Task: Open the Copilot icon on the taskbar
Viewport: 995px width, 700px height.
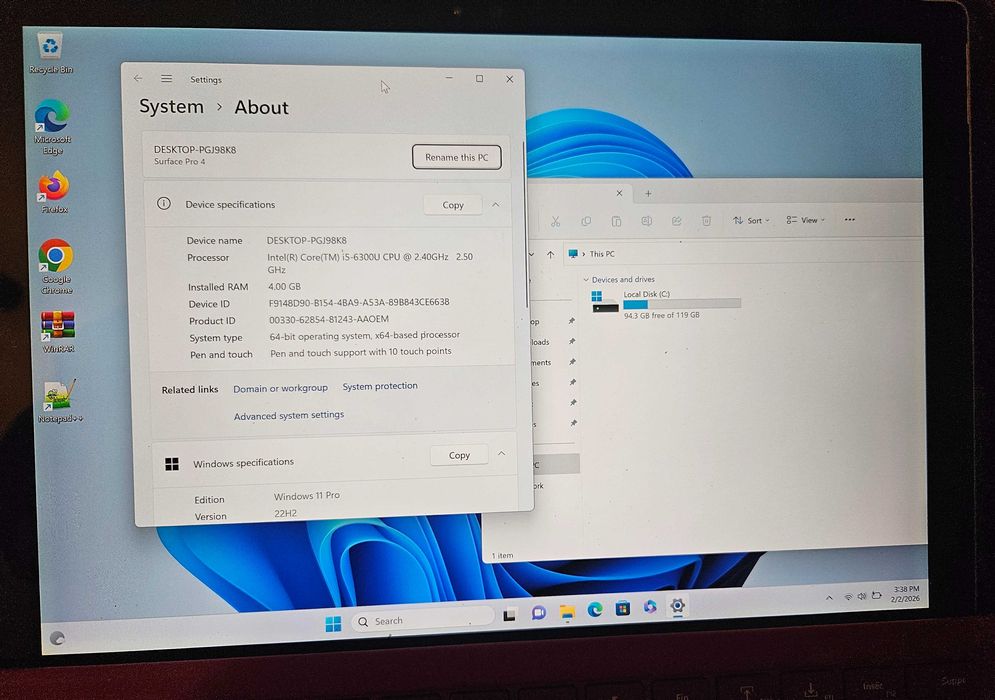Action: click(650, 607)
